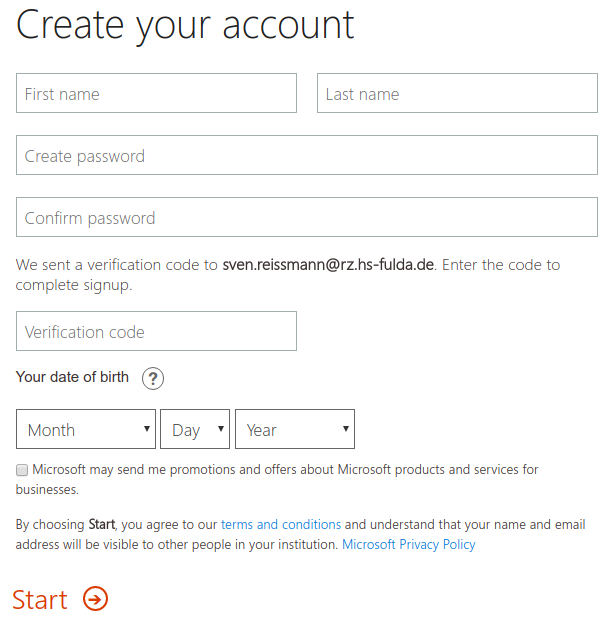Click the date of birth help icon
Screen dimensions: 611x639
153,378
